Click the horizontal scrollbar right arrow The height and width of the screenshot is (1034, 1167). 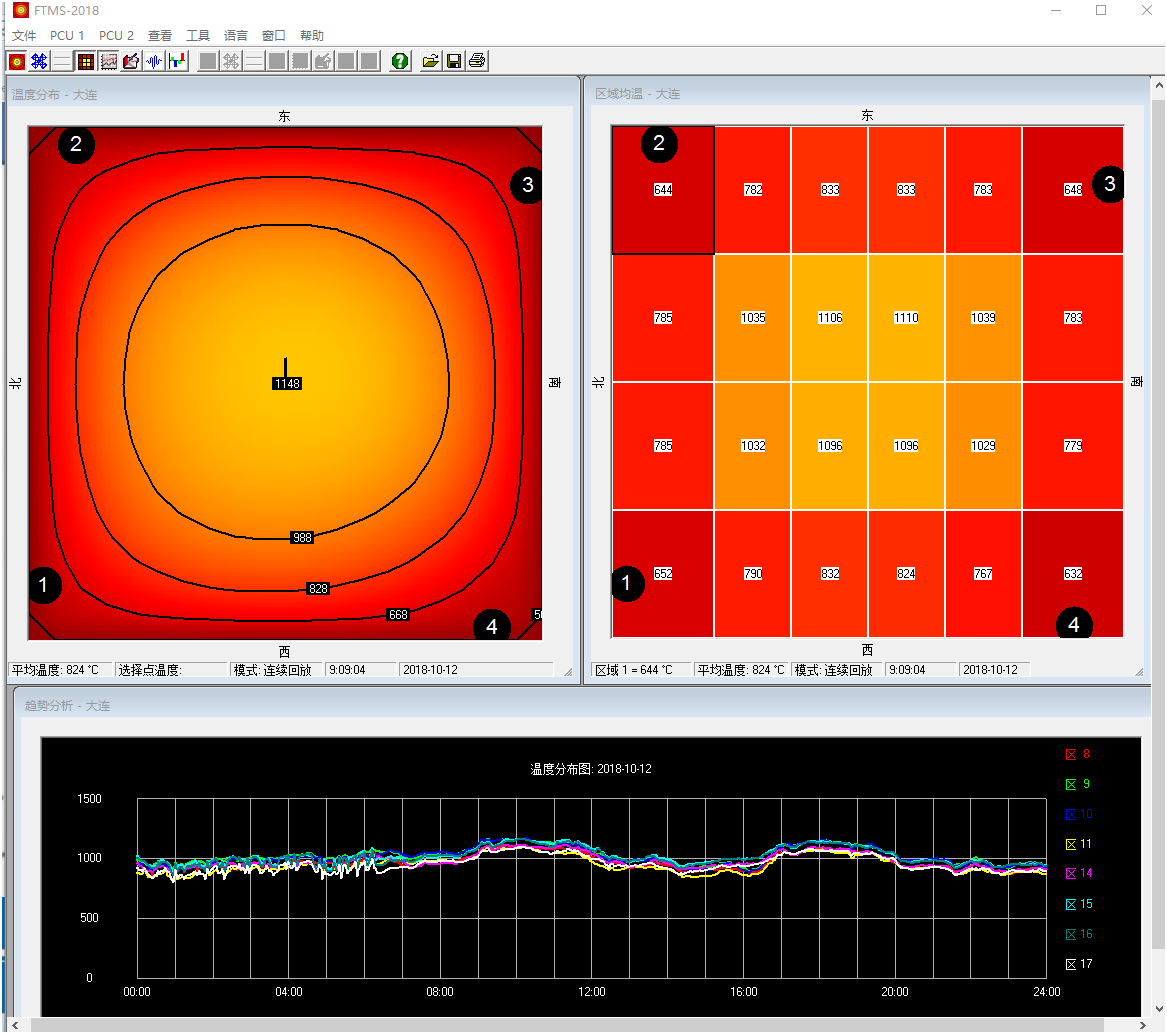(x=1142, y=1025)
